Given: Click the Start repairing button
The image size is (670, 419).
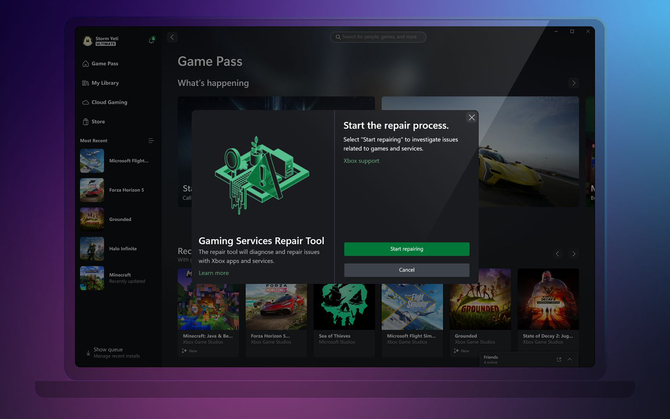Looking at the screenshot, I should coord(406,249).
